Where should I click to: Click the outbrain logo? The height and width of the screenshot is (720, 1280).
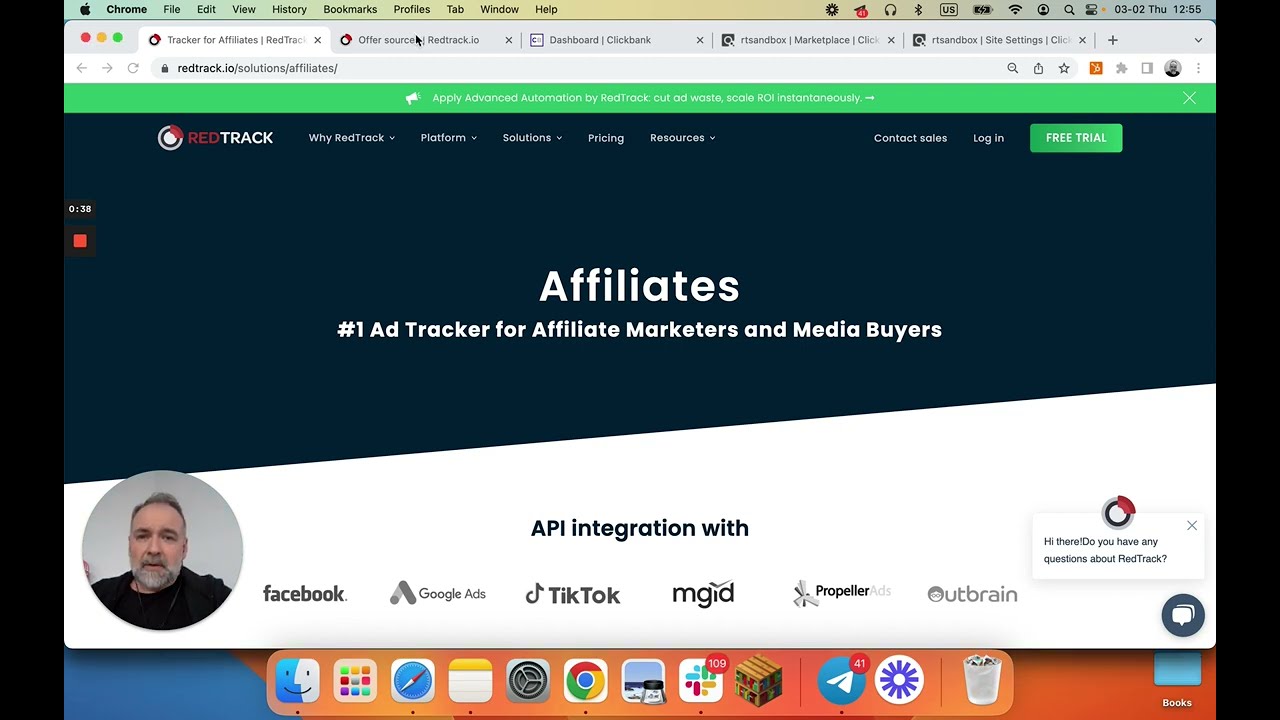tap(972, 594)
